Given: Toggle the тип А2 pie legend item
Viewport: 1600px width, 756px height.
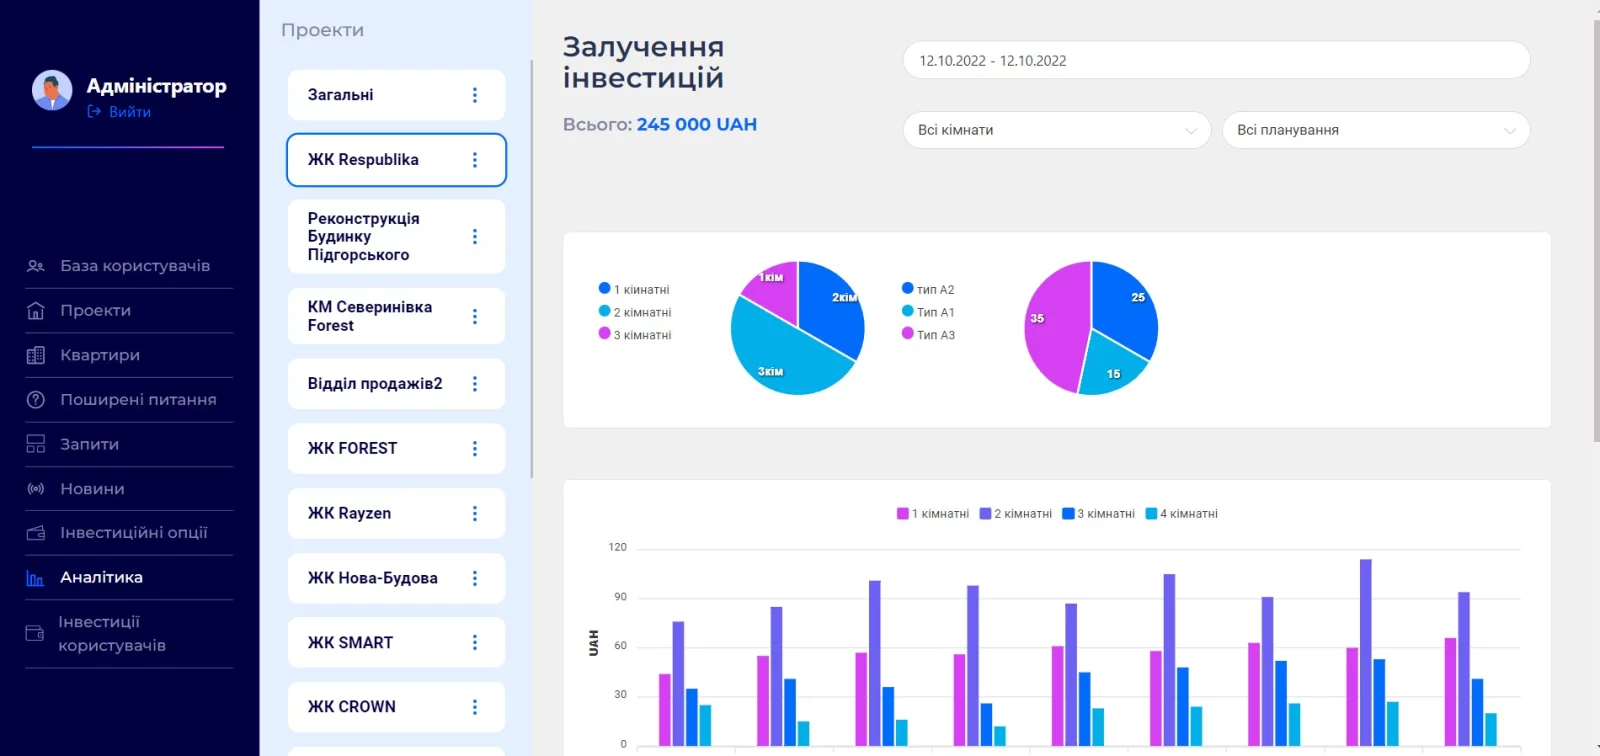Looking at the screenshot, I should [928, 289].
